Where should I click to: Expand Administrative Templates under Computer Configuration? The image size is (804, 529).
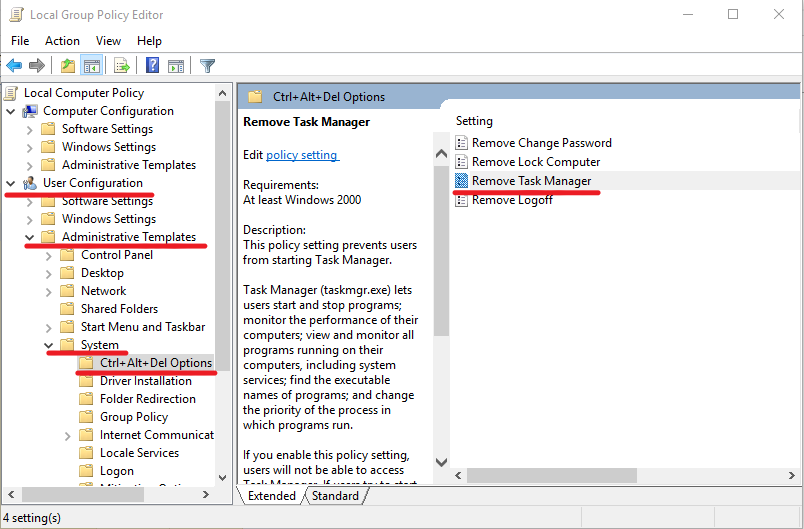tap(30, 166)
